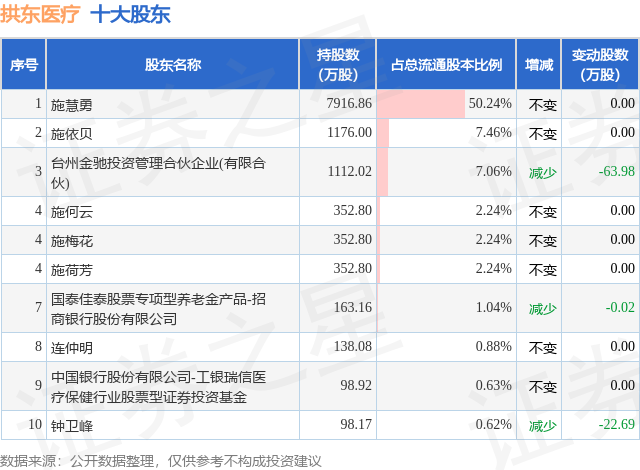Click the 7.46% ratio value
Image resolution: width=640 pixels, height=470 pixels.
[x=493, y=132]
